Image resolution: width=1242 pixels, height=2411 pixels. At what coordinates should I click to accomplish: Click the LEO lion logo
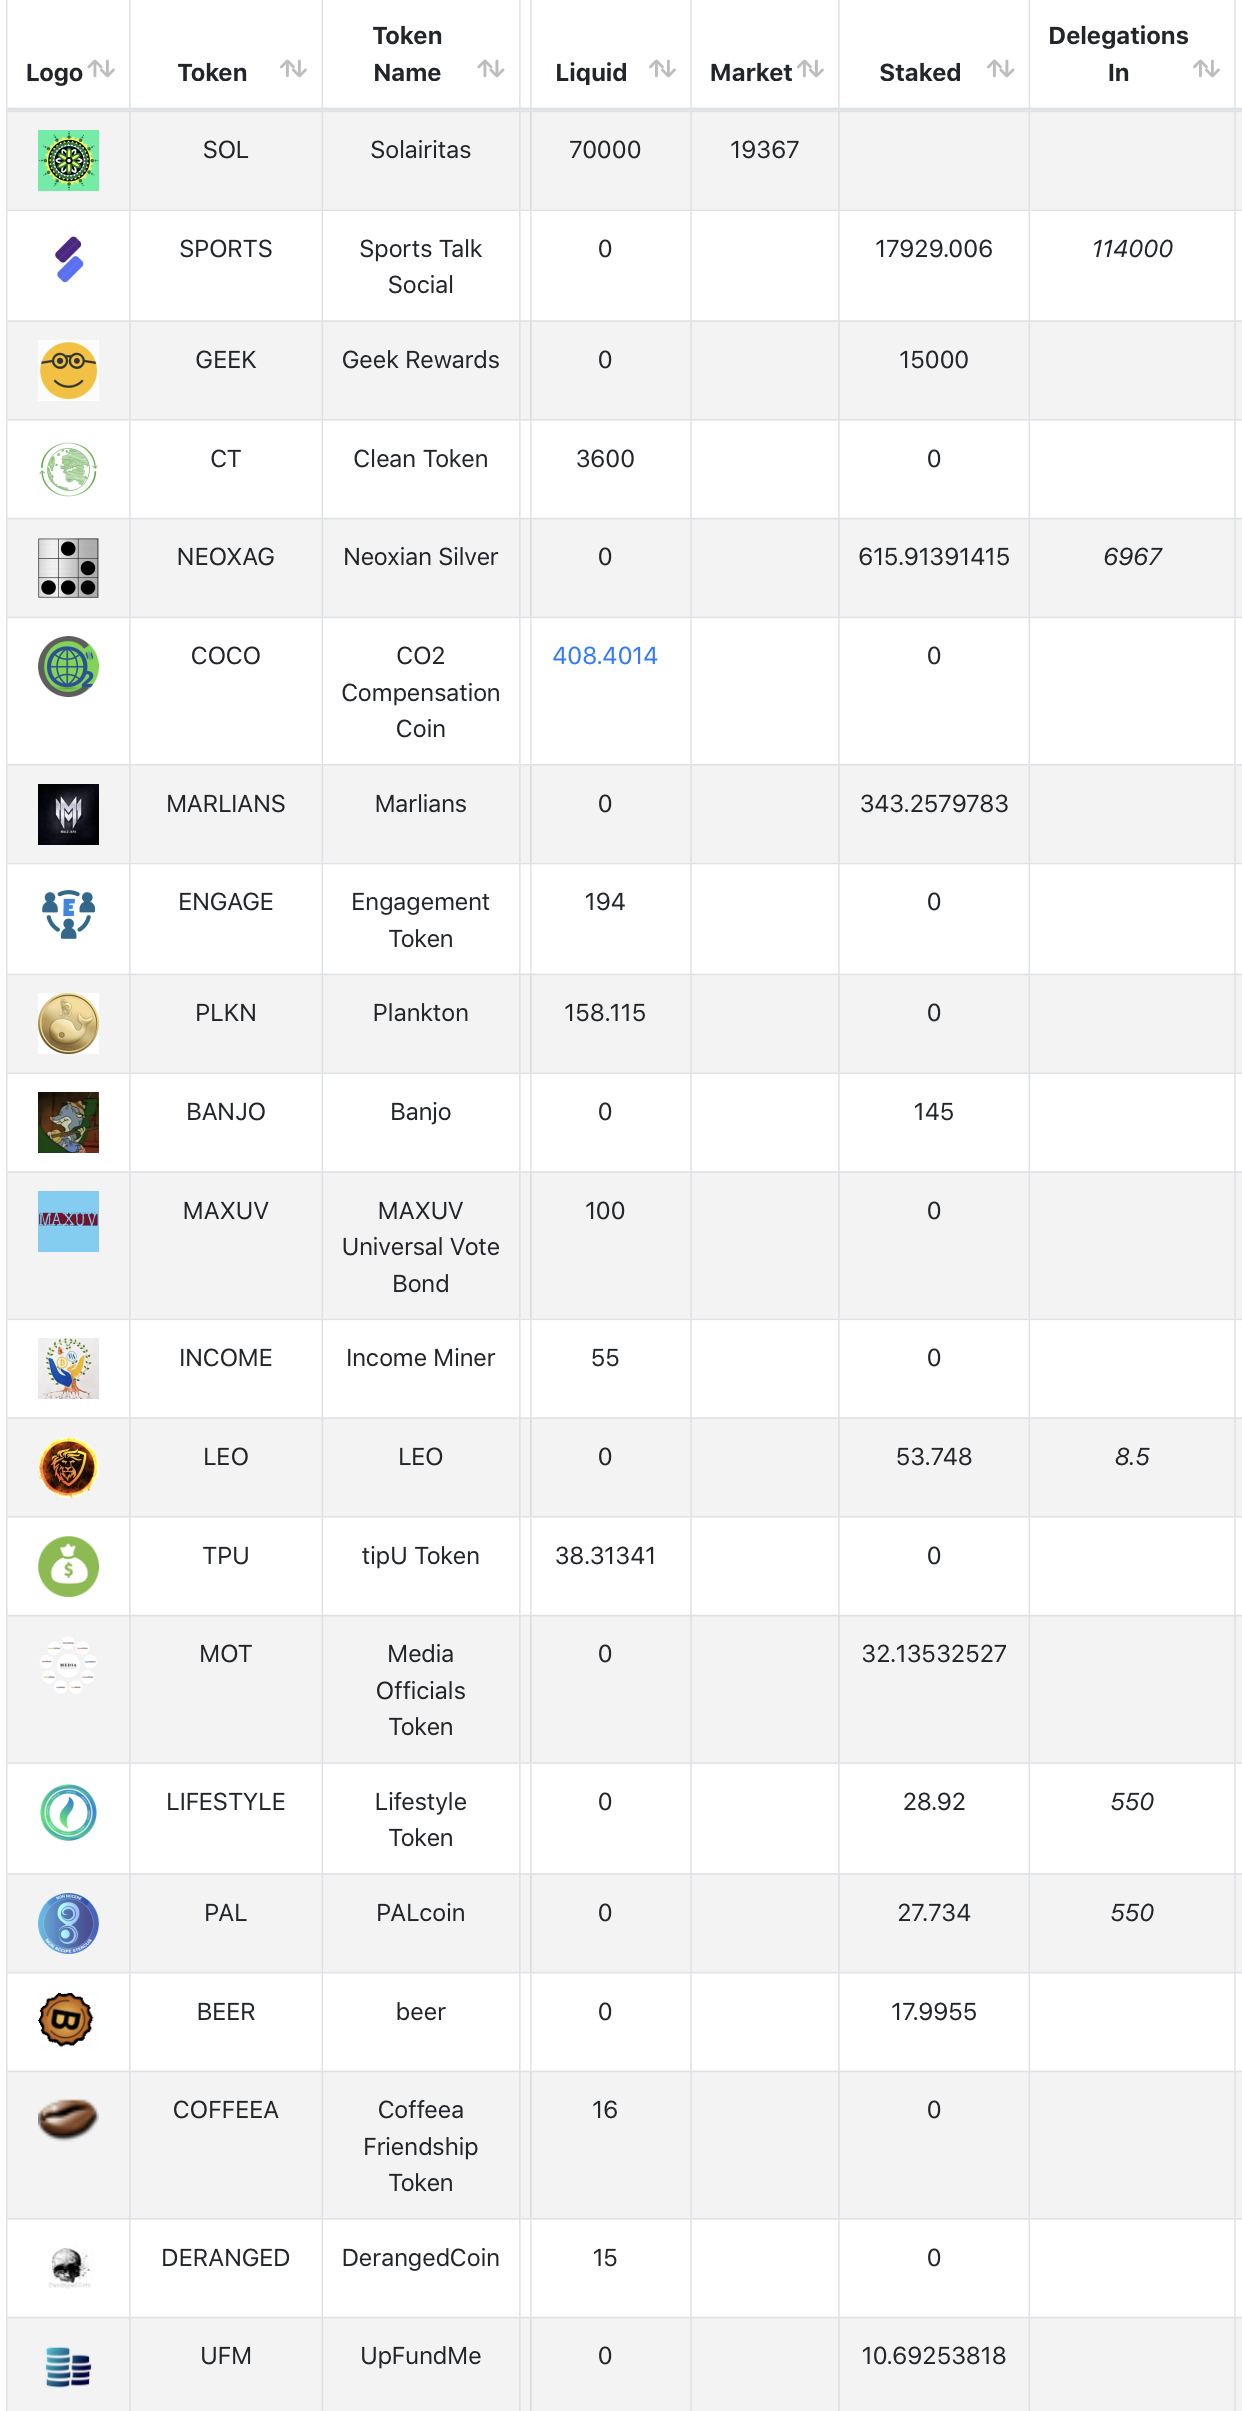pos(68,1467)
